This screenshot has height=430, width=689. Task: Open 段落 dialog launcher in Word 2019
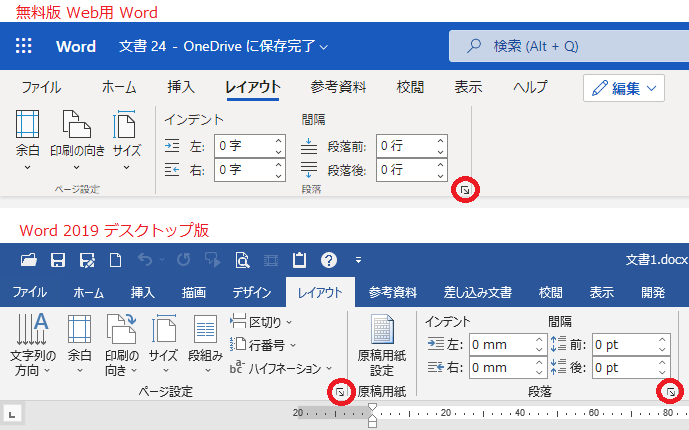(x=671, y=392)
